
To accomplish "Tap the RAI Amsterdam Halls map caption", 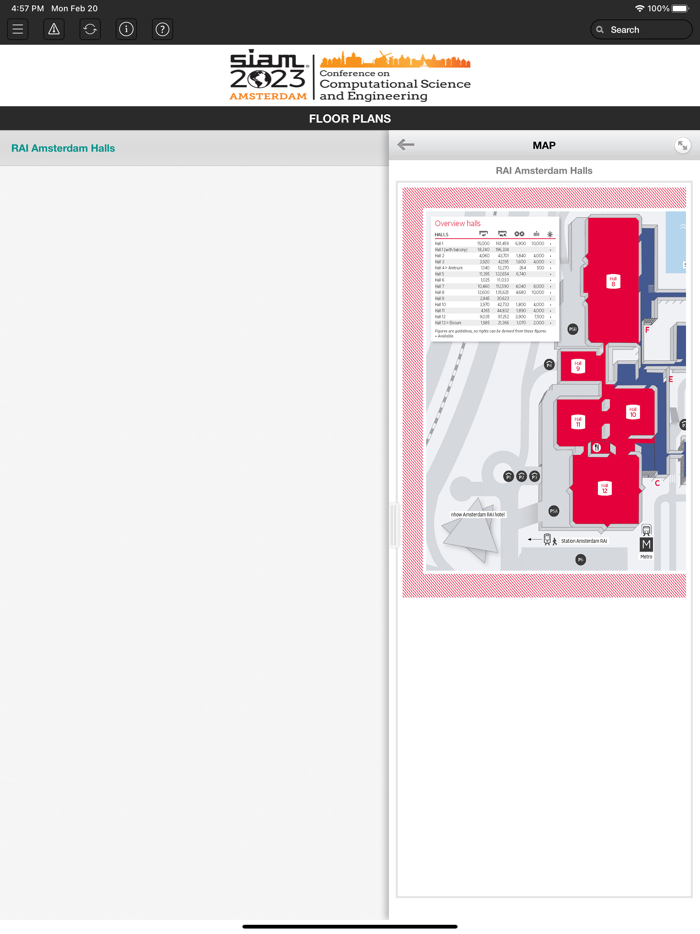I will click(544, 171).
